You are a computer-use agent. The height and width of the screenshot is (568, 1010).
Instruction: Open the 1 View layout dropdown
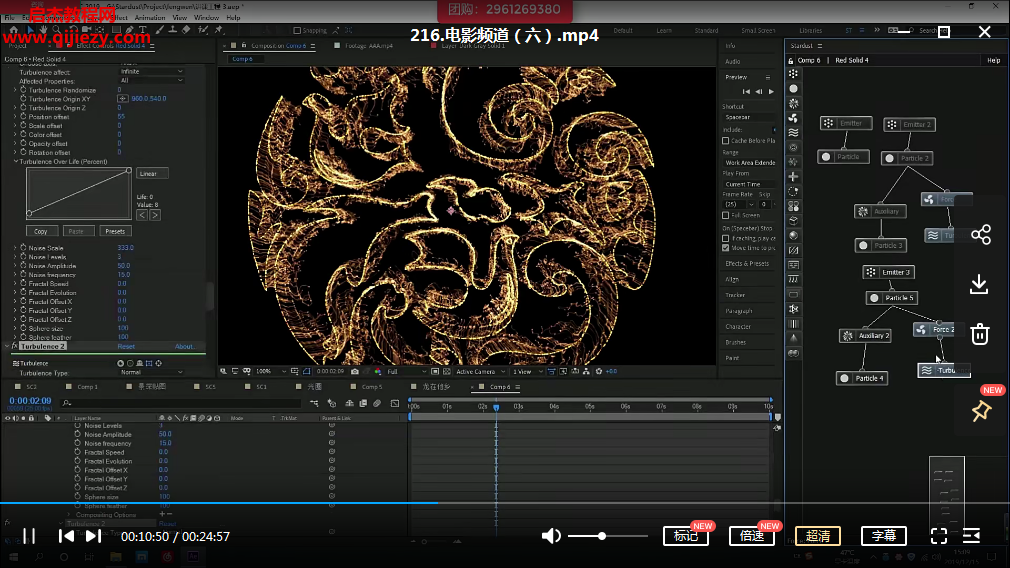coord(528,372)
